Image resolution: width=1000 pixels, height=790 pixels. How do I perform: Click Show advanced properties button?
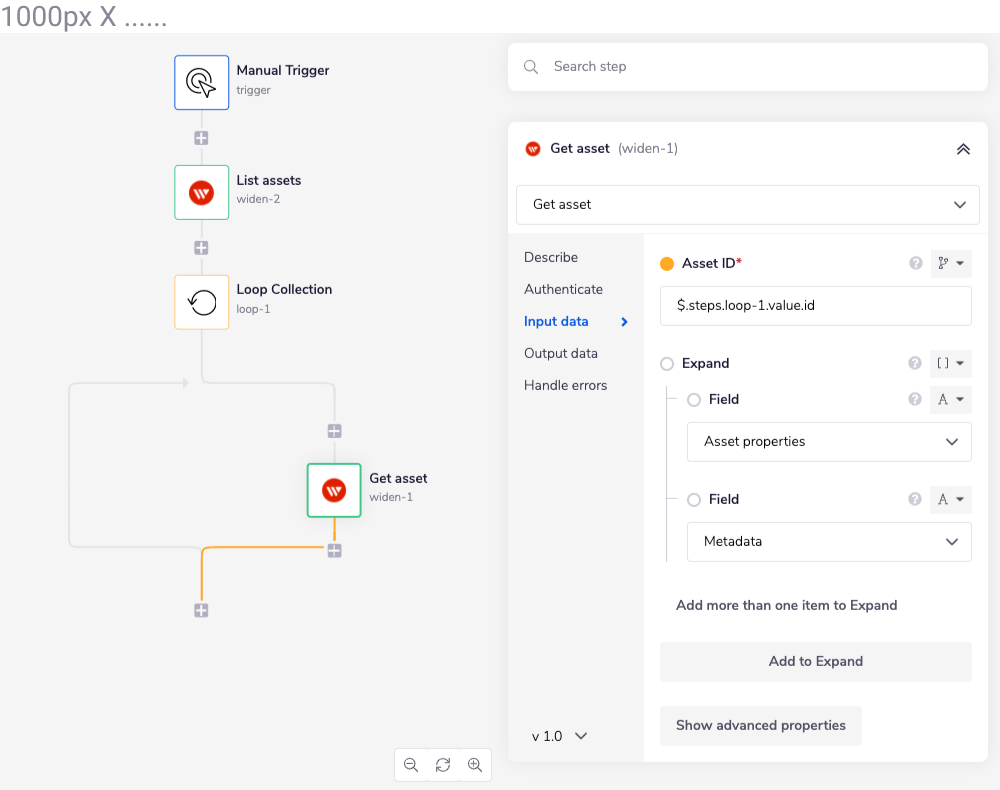[x=760, y=725]
